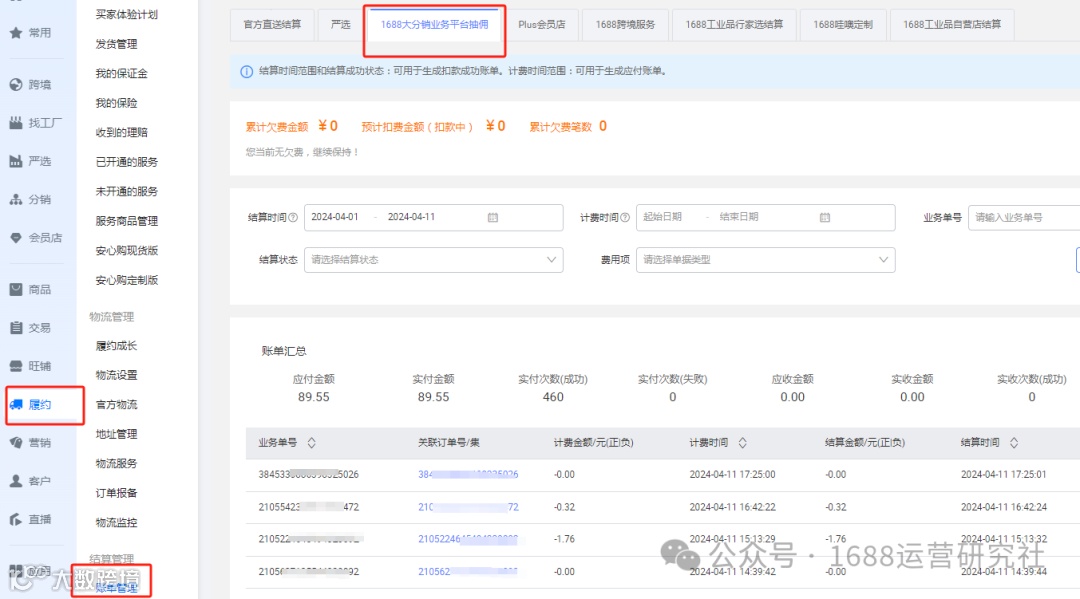Select the 客户 person icon

point(16,481)
